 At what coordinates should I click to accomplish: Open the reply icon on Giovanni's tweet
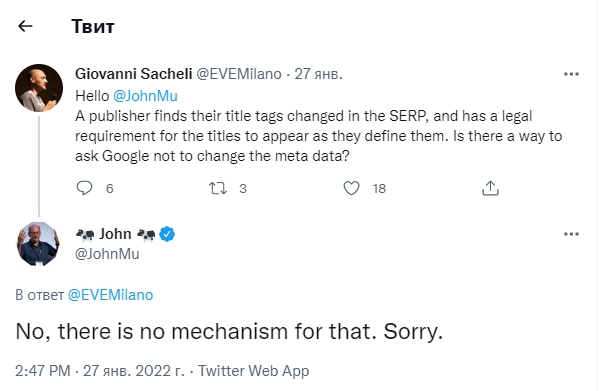pyautogui.click(x=84, y=188)
